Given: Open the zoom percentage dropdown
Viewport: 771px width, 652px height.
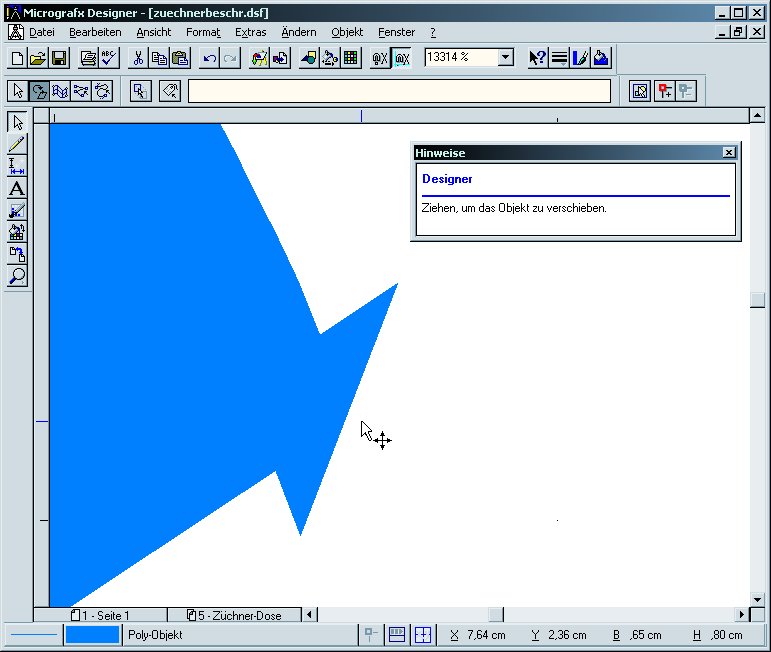Looking at the screenshot, I should [505, 58].
